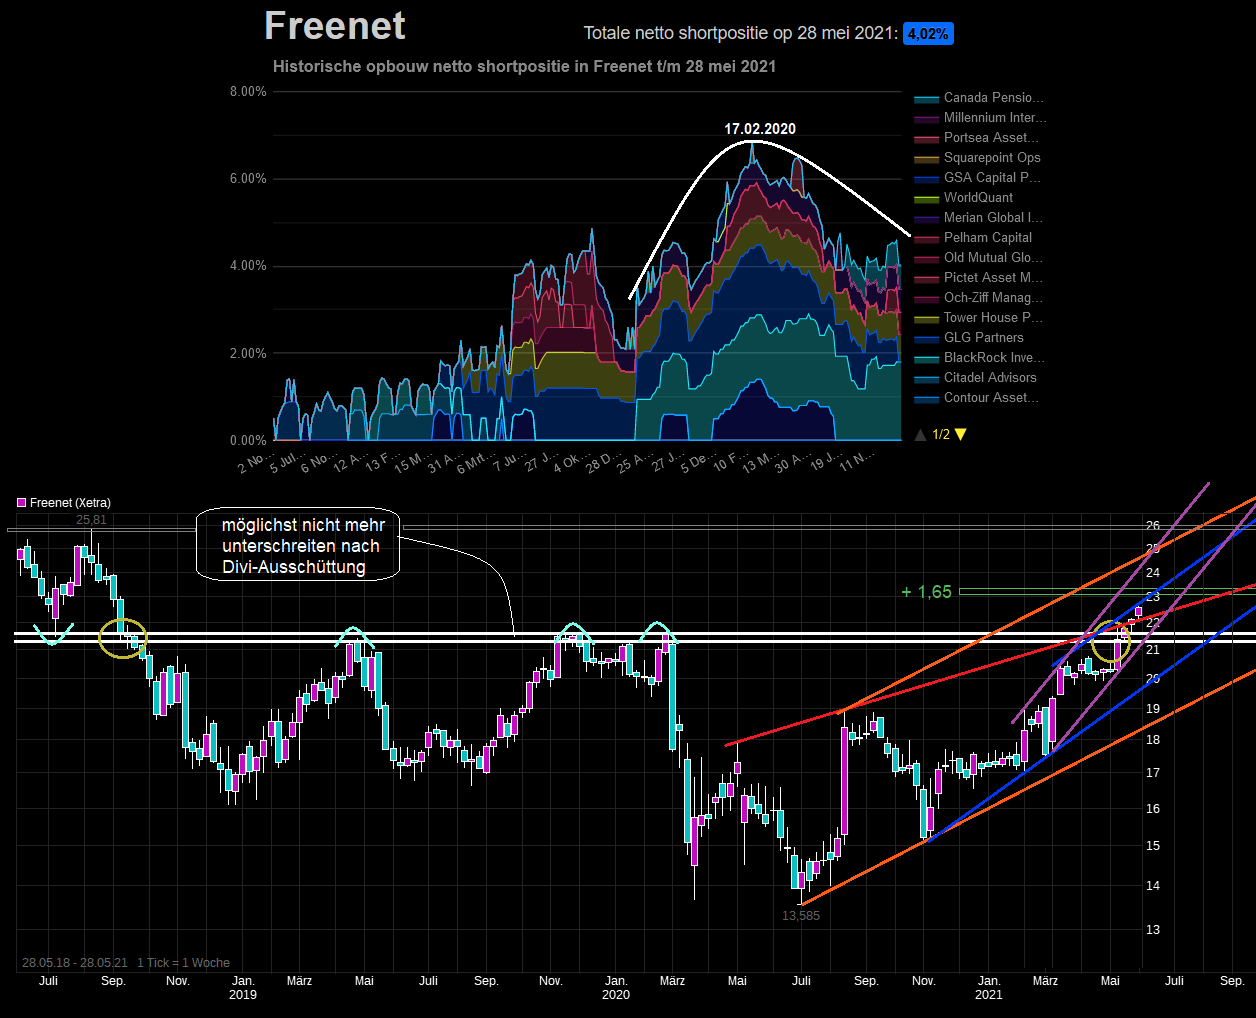Click the 13,585 low price label

tap(801, 915)
